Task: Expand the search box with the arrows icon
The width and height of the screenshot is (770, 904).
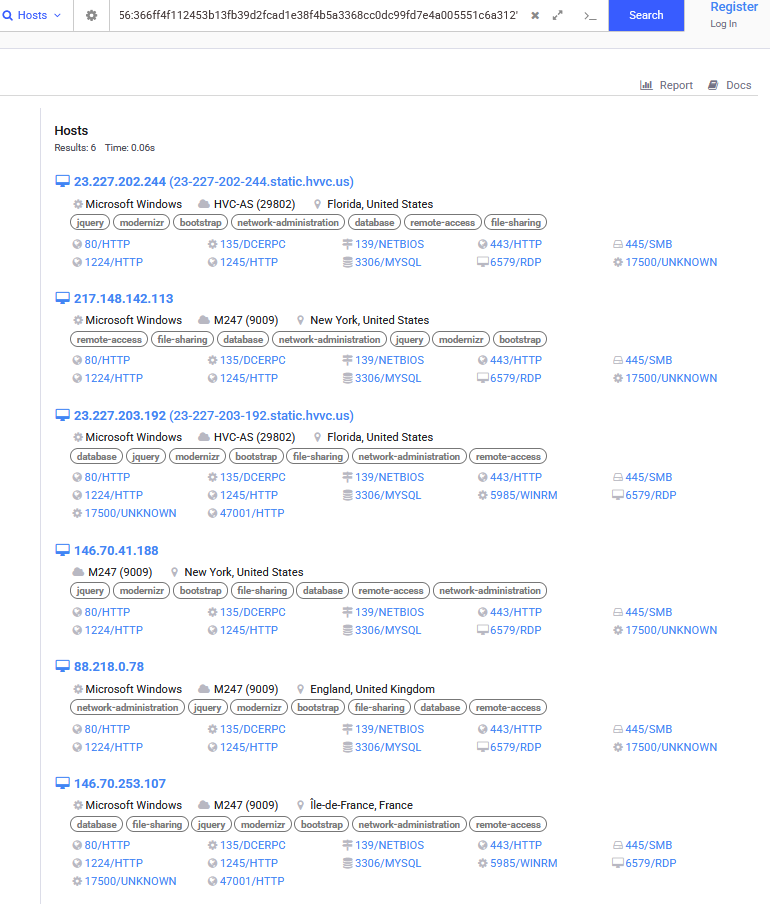Action: pyautogui.click(x=558, y=16)
